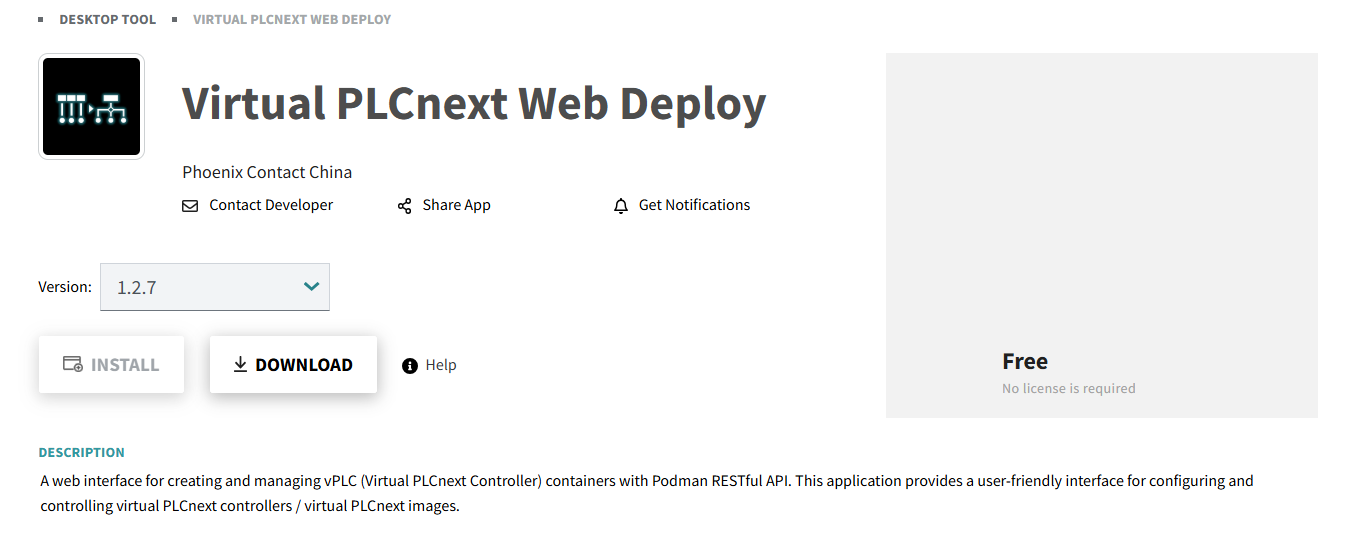Open the Version 1.2.7 dropdown

click(215, 287)
